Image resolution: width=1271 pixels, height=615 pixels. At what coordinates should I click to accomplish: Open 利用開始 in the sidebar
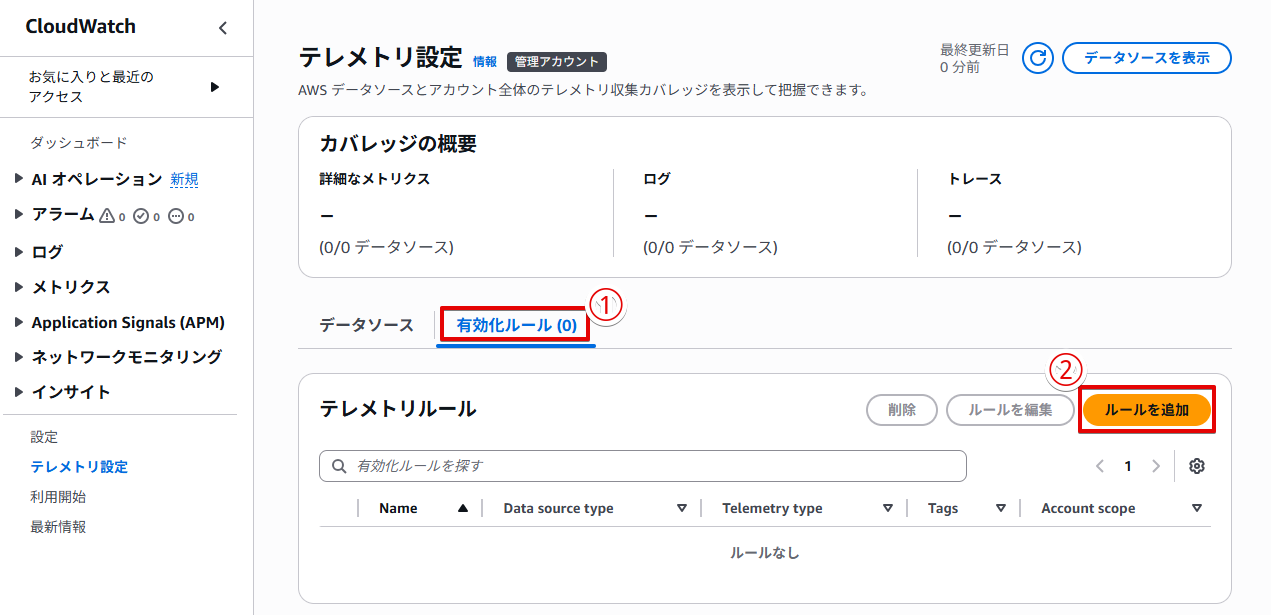(x=58, y=497)
